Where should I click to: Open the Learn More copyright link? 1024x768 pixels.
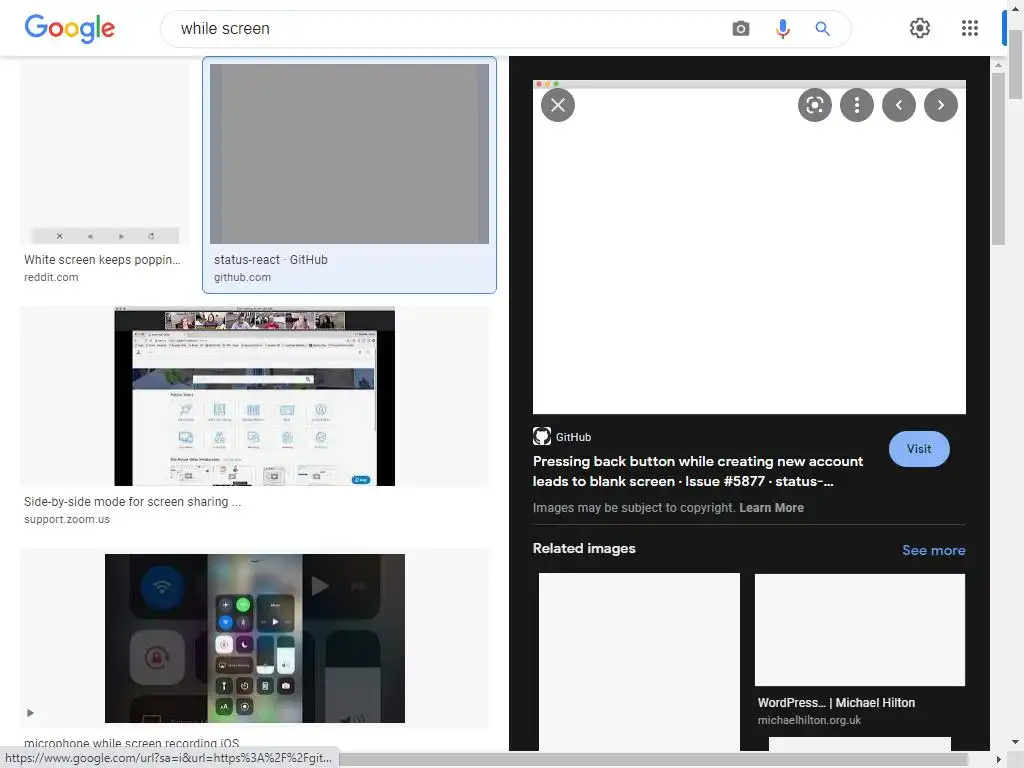coord(771,507)
